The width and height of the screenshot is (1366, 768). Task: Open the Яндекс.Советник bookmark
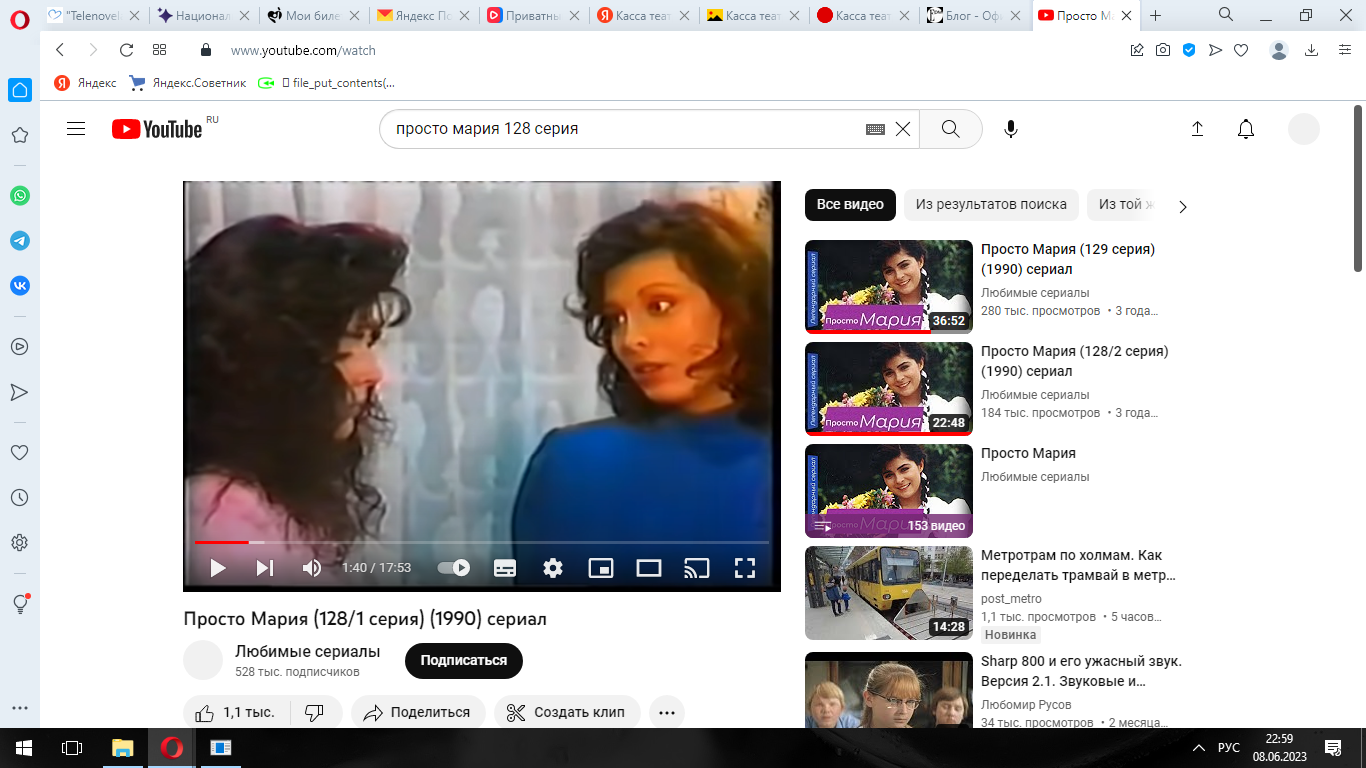pyautogui.click(x=187, y=83)
